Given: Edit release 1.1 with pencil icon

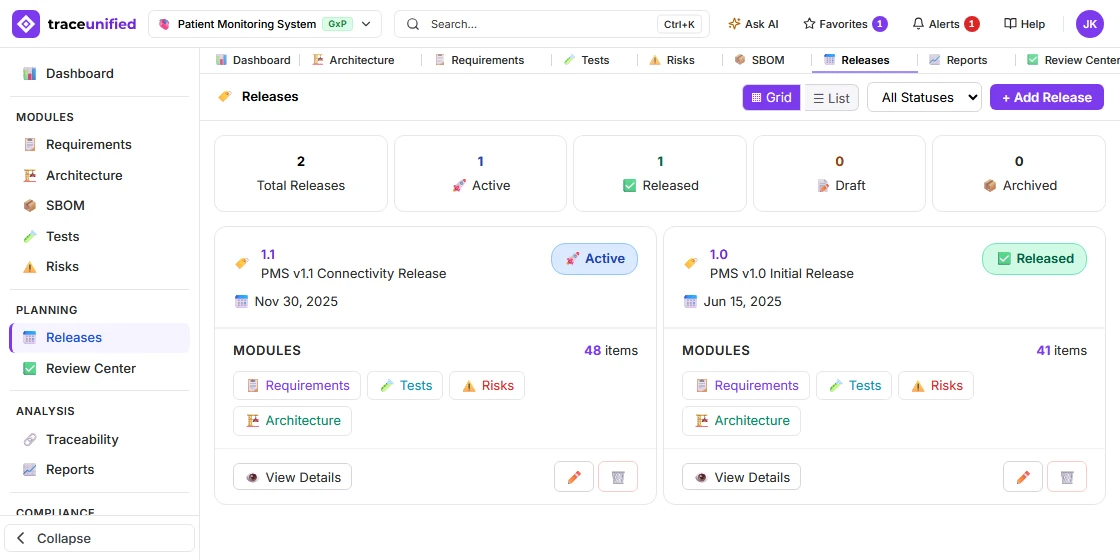Looking at the screenshot, I should [x=574, y=476].
